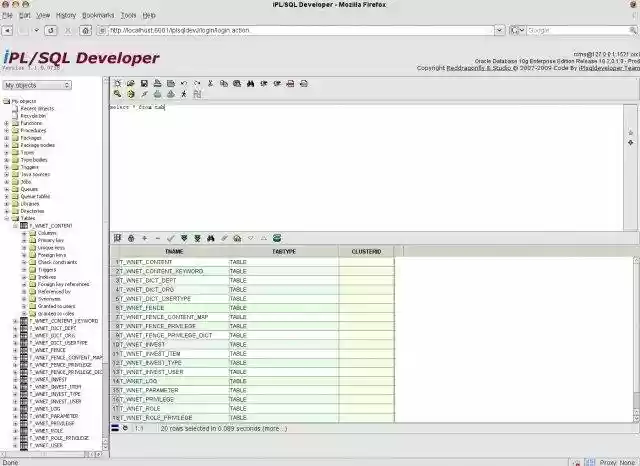
Task: Click the minus Delete record icon
Action: tap(158, 238)
